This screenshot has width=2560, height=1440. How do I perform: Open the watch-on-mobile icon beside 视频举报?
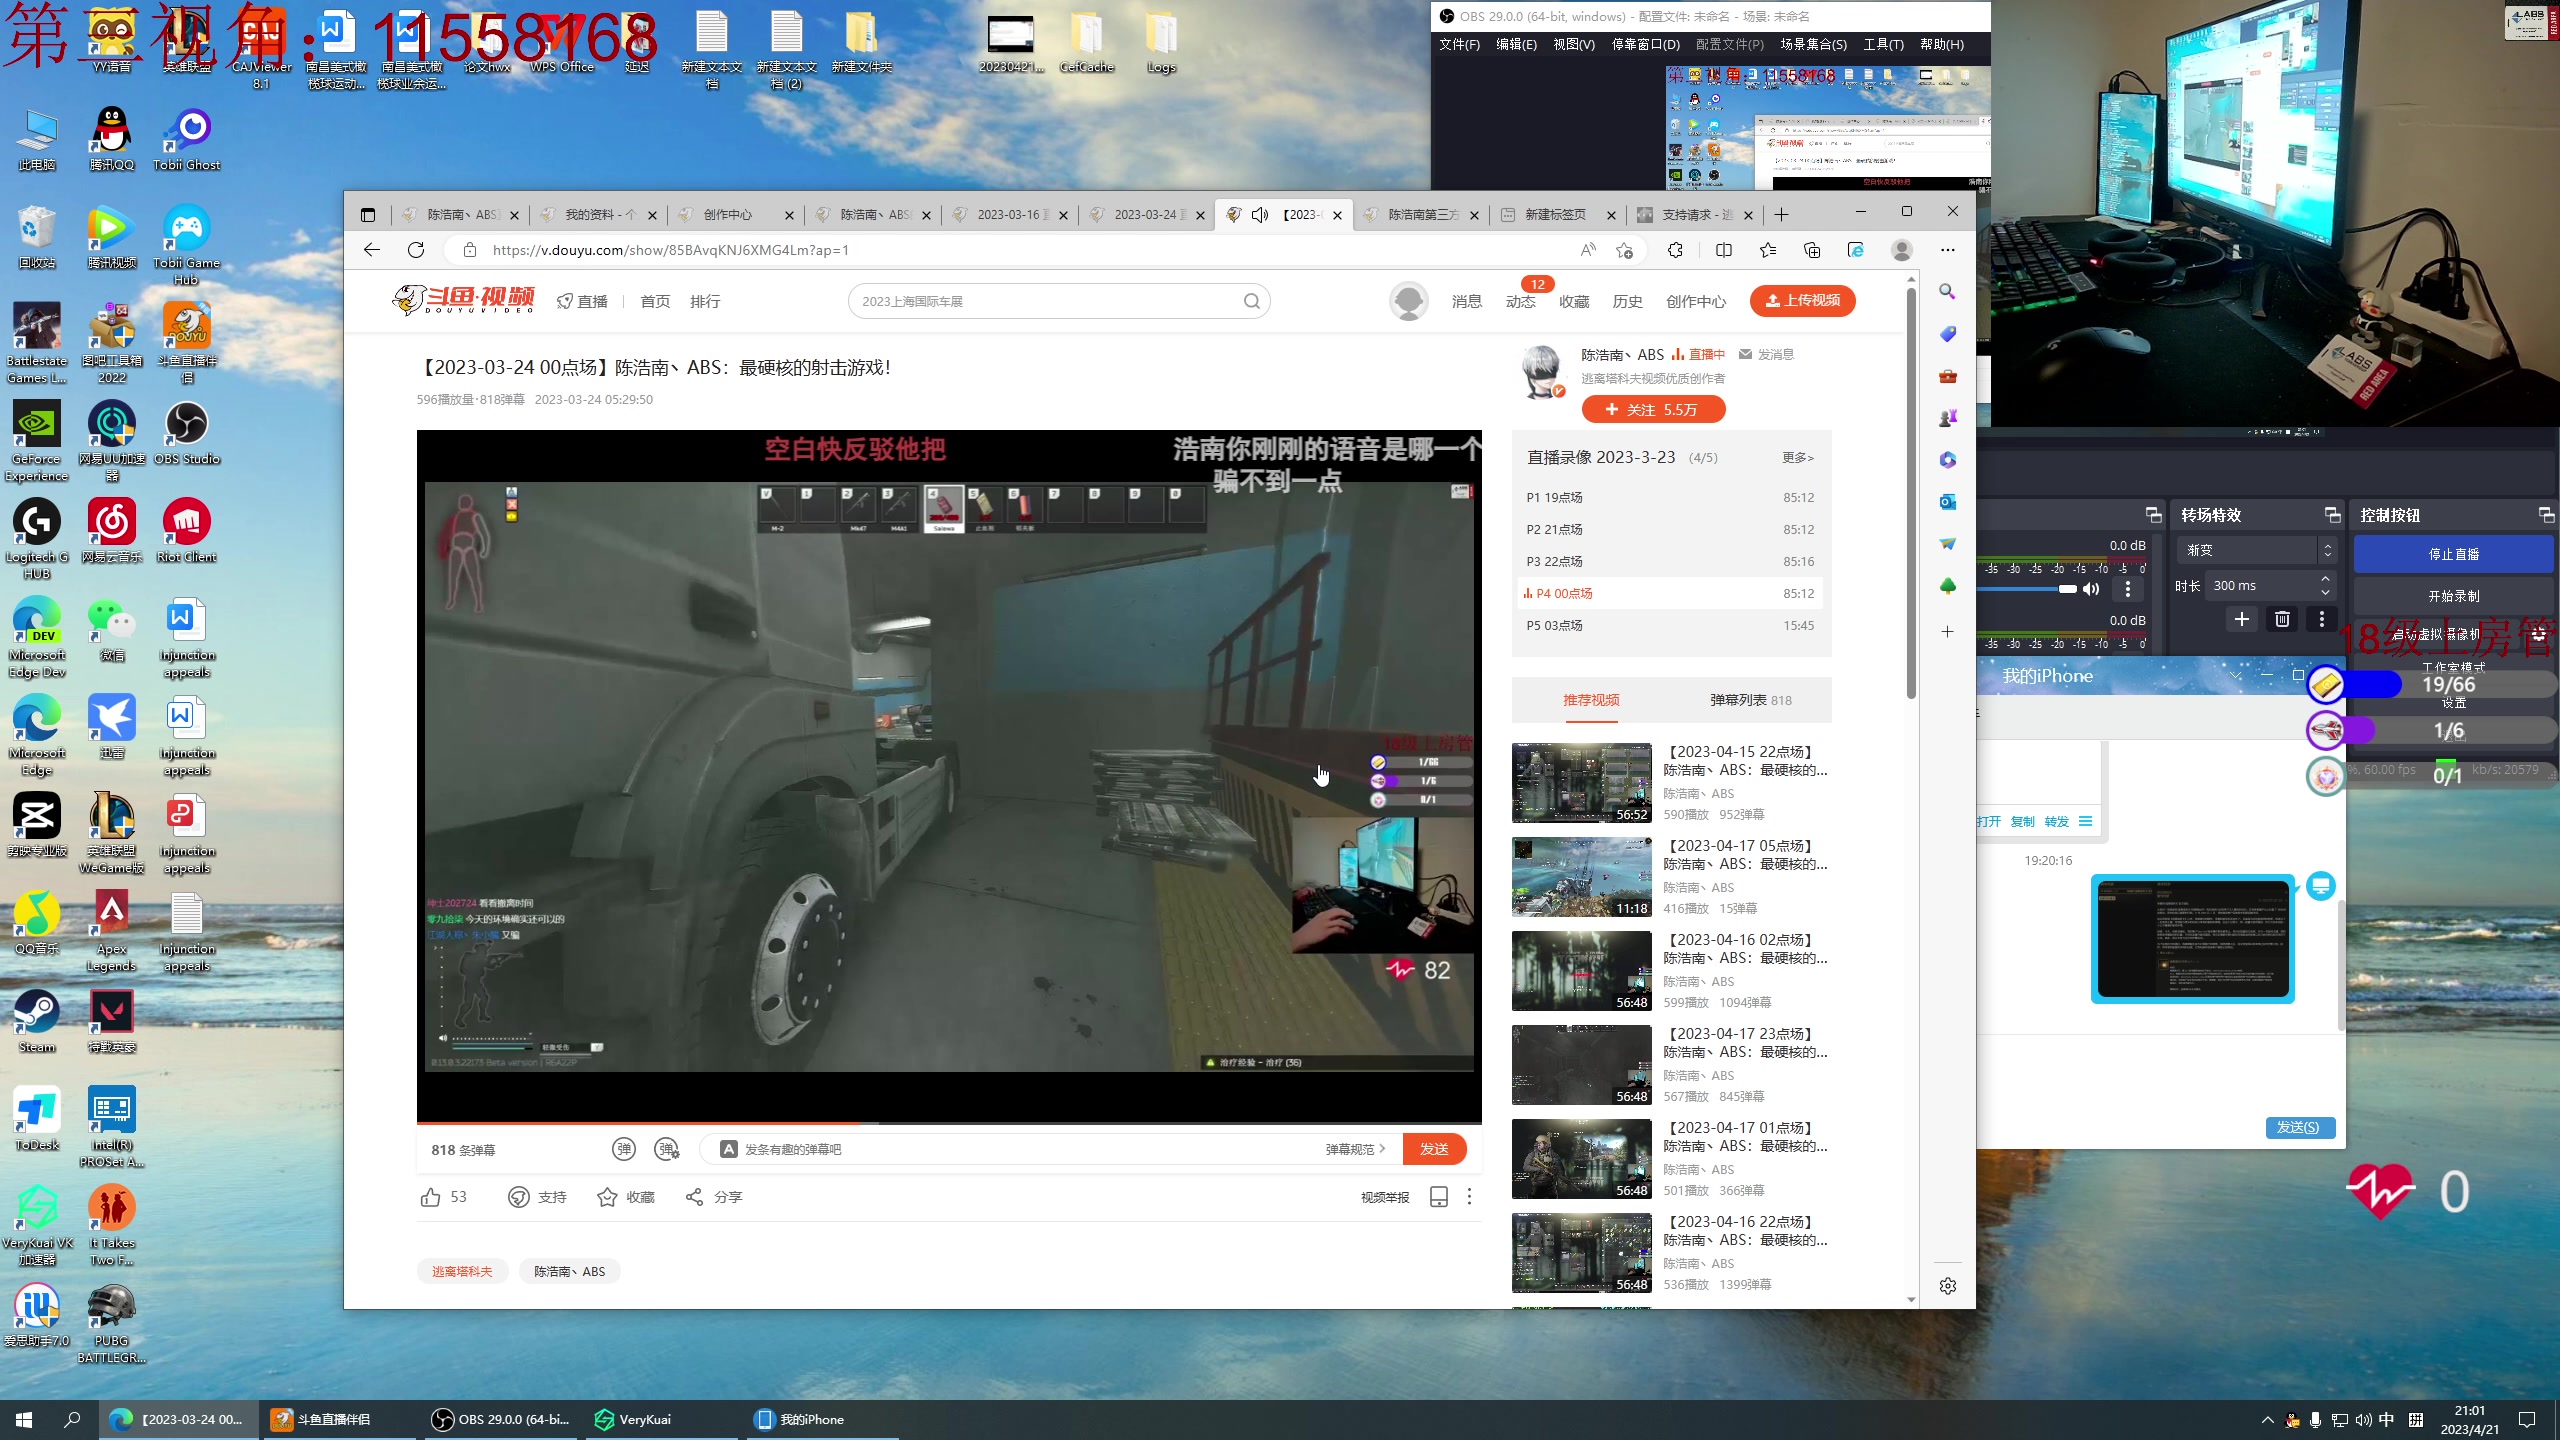coord(1438,1197)
